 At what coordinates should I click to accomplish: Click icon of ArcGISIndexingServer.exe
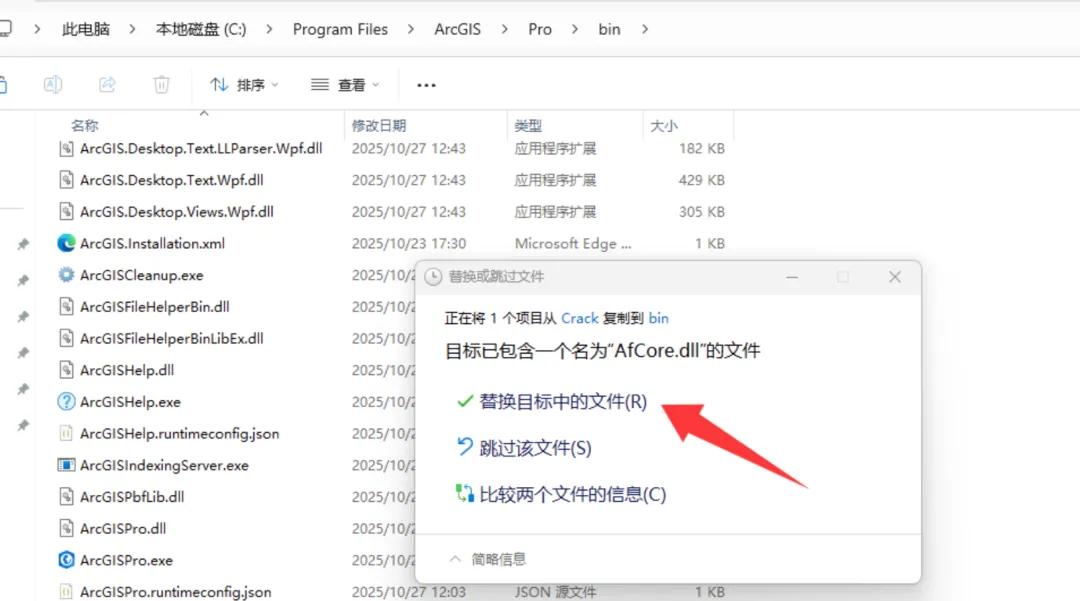pos(66,465)
